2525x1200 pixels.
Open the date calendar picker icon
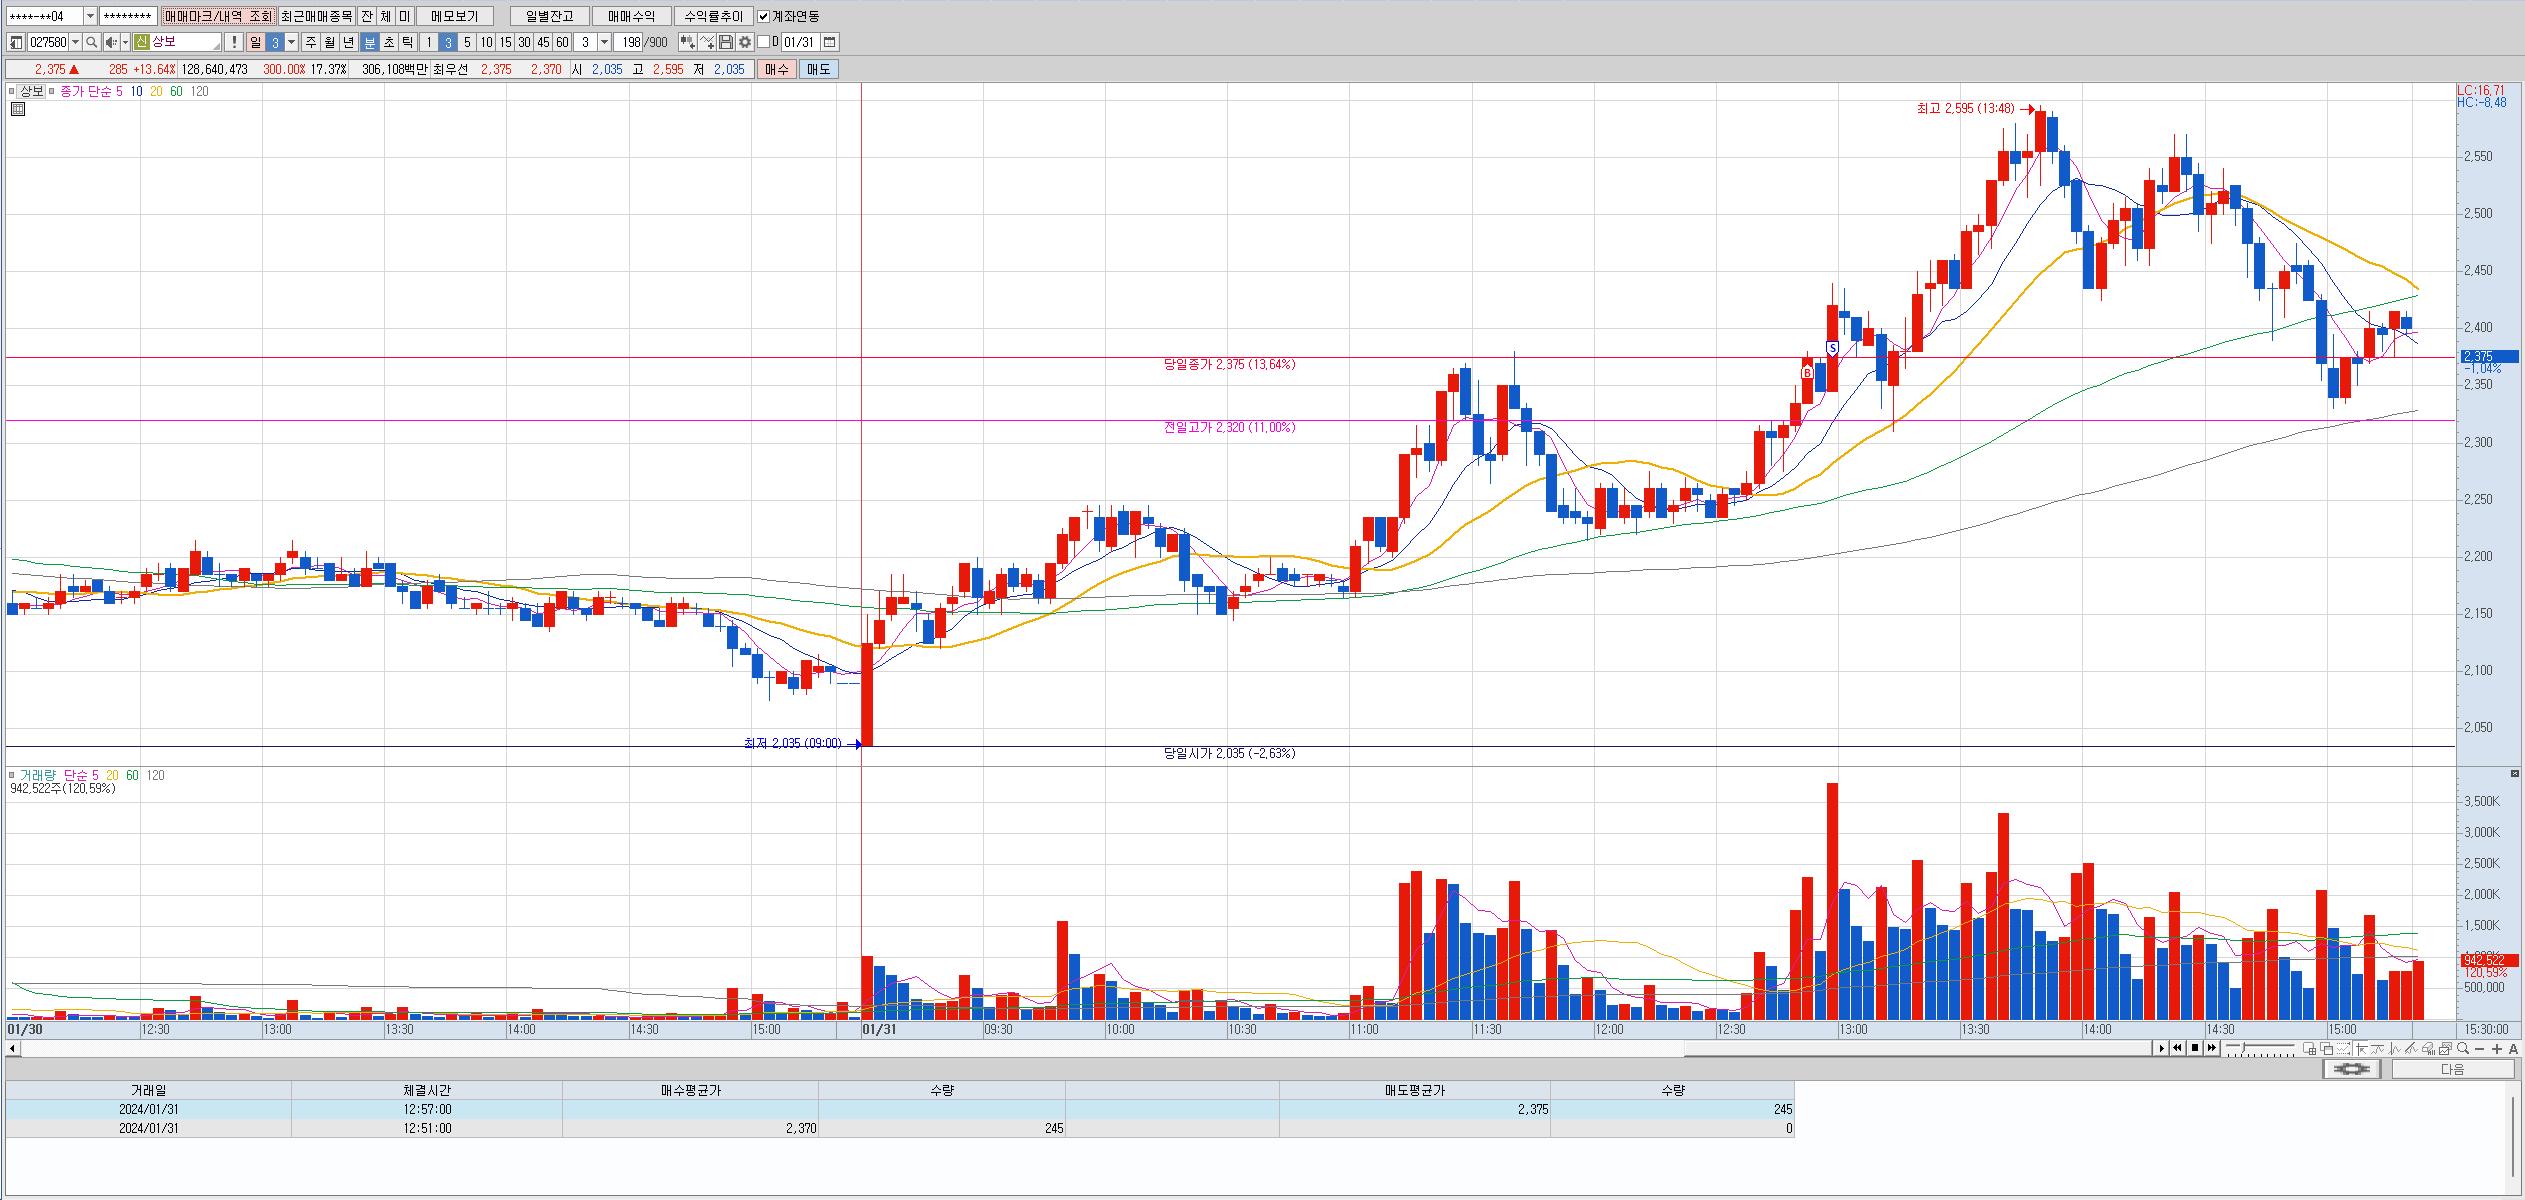[830, 42]
